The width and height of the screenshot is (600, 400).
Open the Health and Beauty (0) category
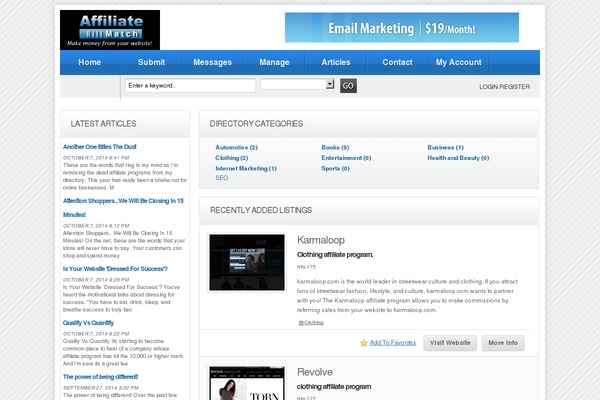tap(458, 158)
